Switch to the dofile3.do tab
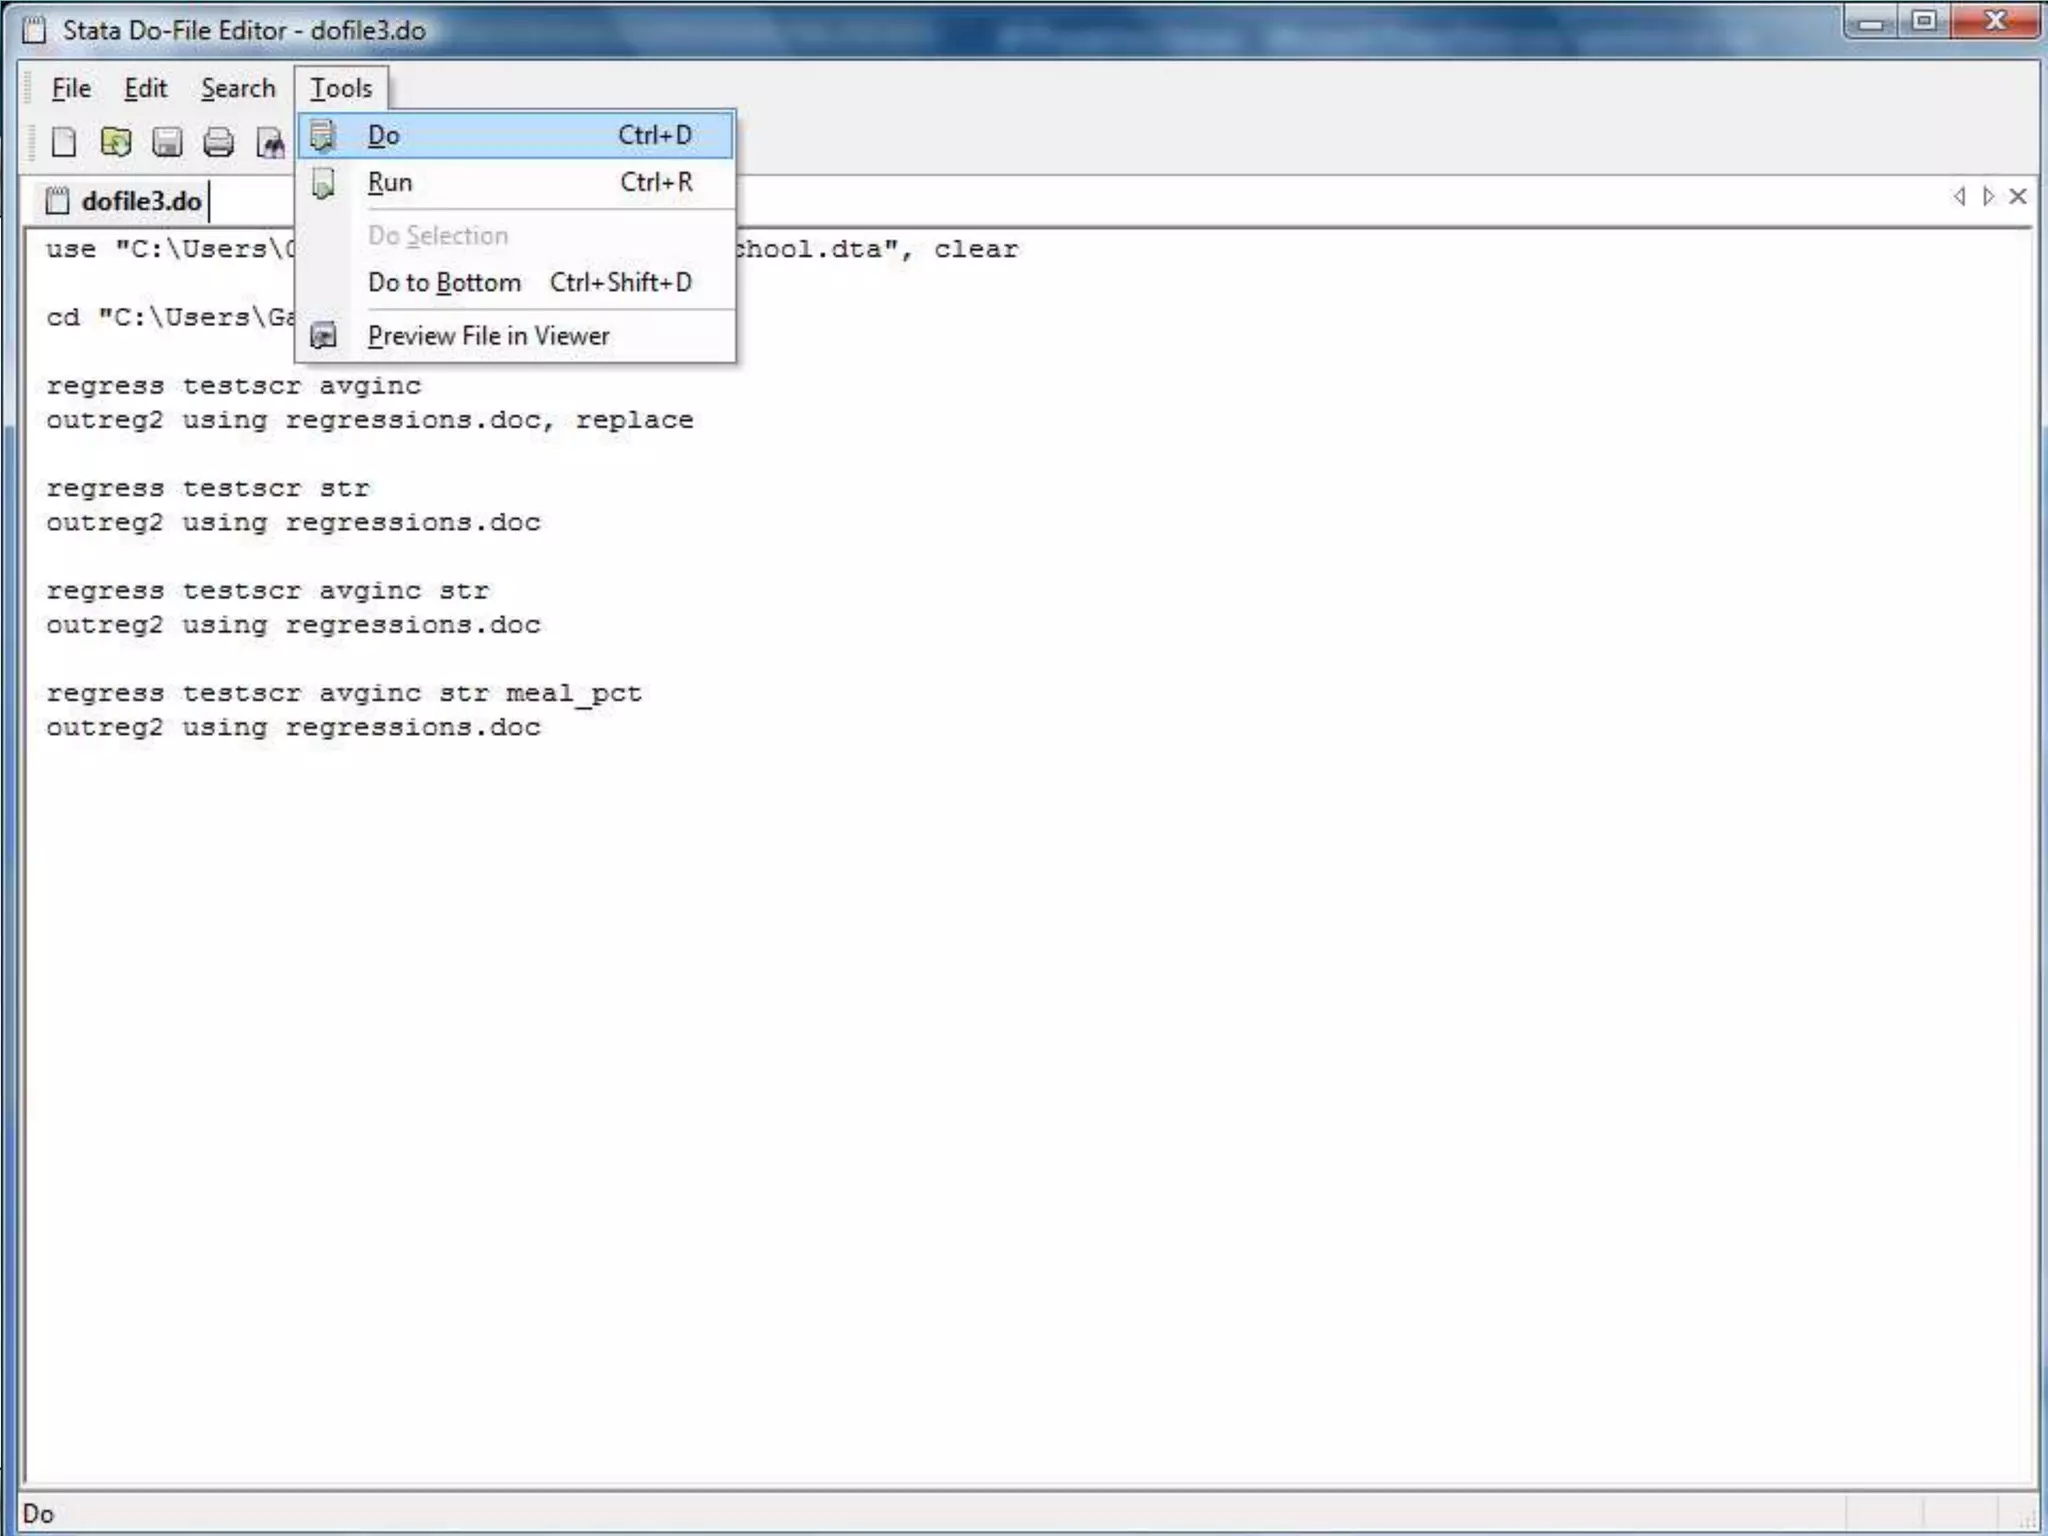 point(140,201)
